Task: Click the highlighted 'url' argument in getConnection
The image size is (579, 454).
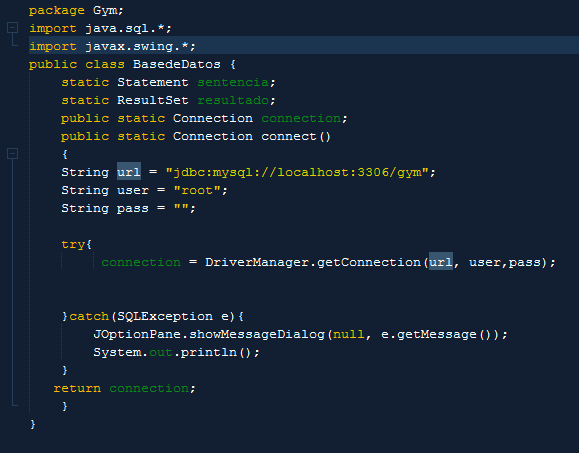Action: point(441,262)
